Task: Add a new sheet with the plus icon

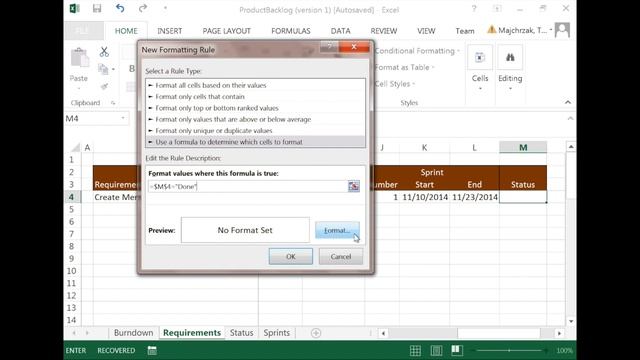Action: tap(316, 333)
